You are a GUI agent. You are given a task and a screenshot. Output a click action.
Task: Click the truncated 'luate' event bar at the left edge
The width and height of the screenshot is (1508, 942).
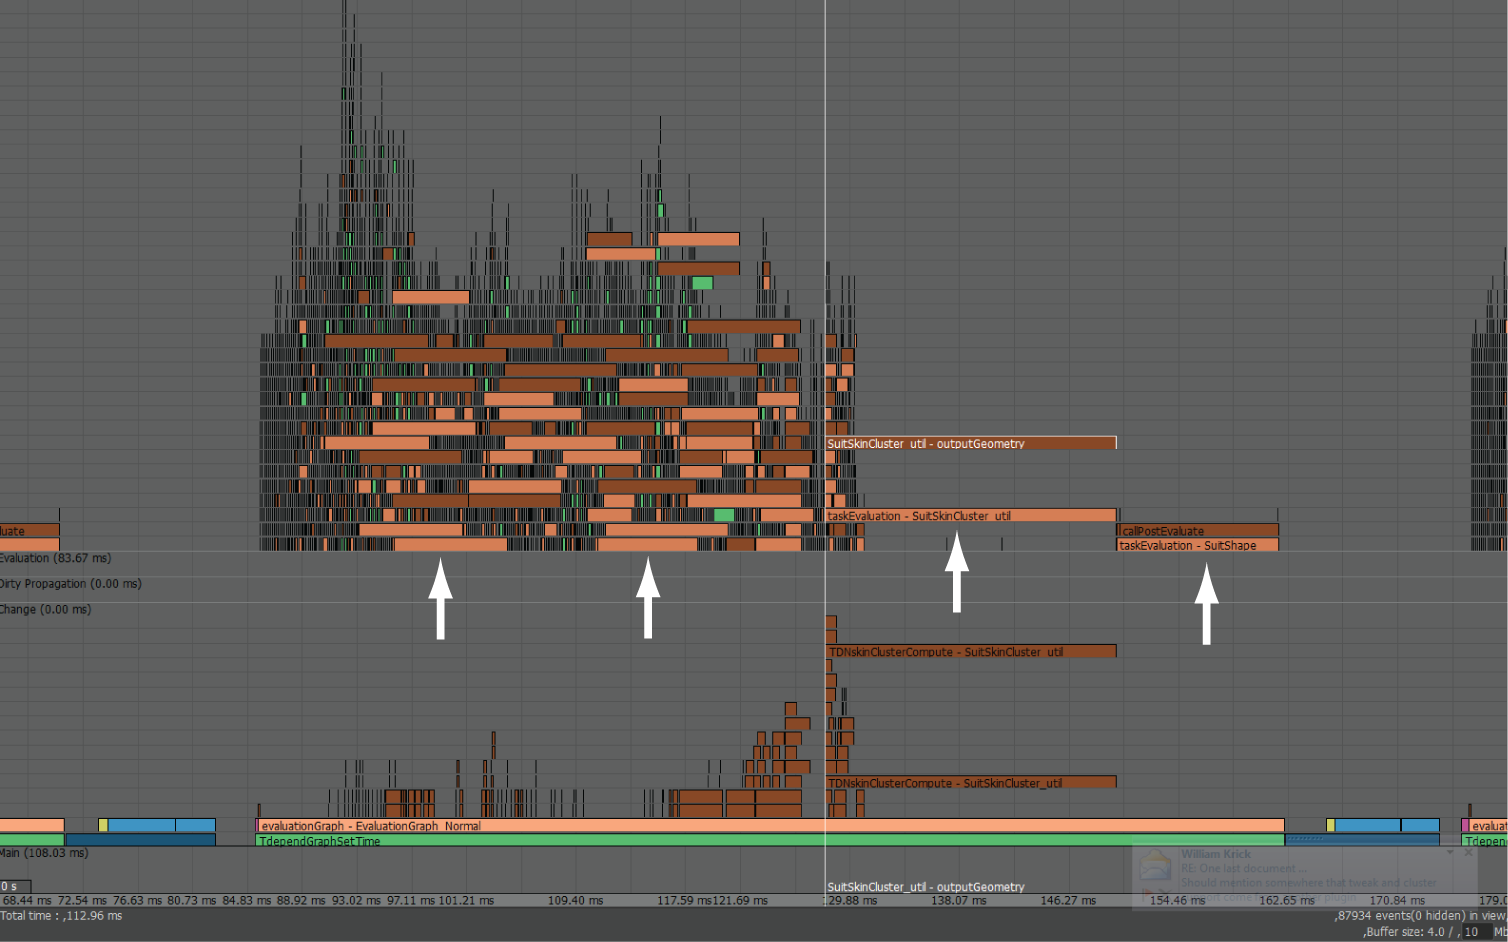(x=29, y=531)
